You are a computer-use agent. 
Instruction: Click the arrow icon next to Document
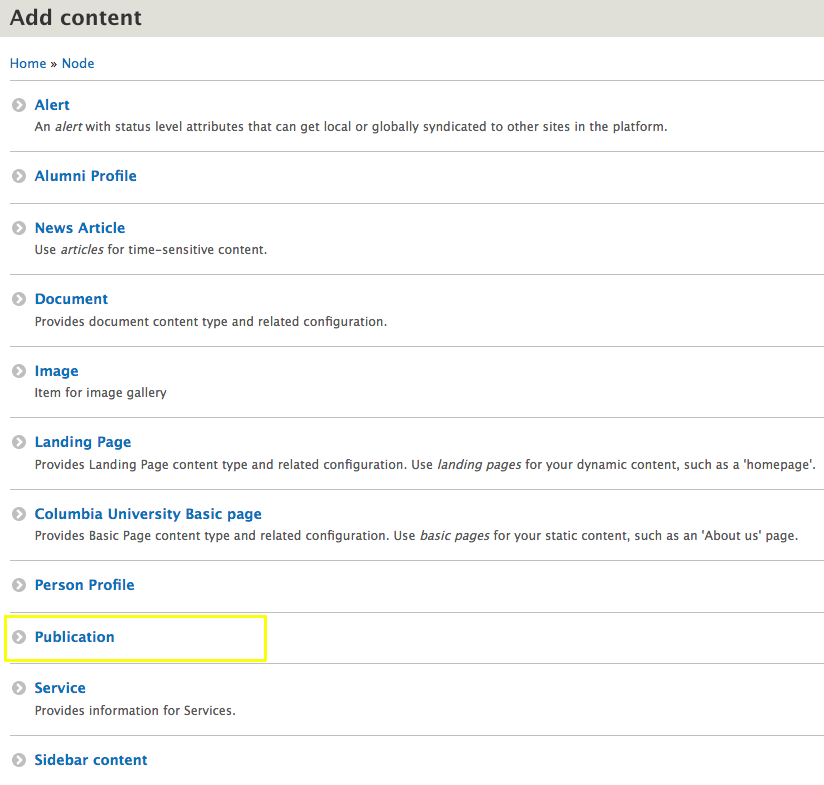[x=18, y=298]
